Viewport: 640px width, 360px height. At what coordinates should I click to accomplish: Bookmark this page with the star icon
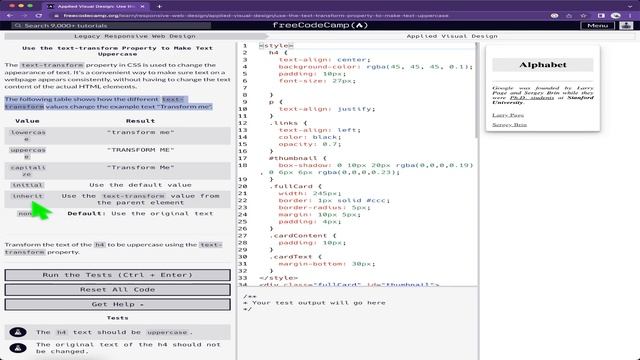(583, 16)
